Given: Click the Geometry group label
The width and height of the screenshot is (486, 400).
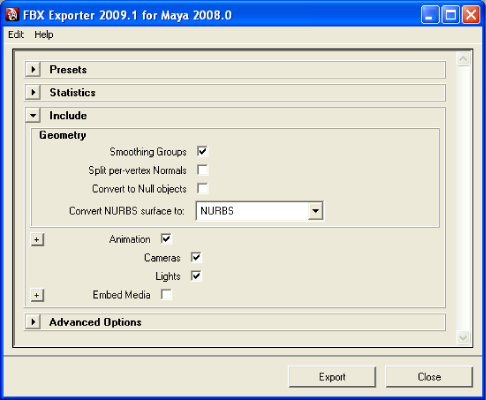Looking at the screenshot, I should click(x=63, y=135).
